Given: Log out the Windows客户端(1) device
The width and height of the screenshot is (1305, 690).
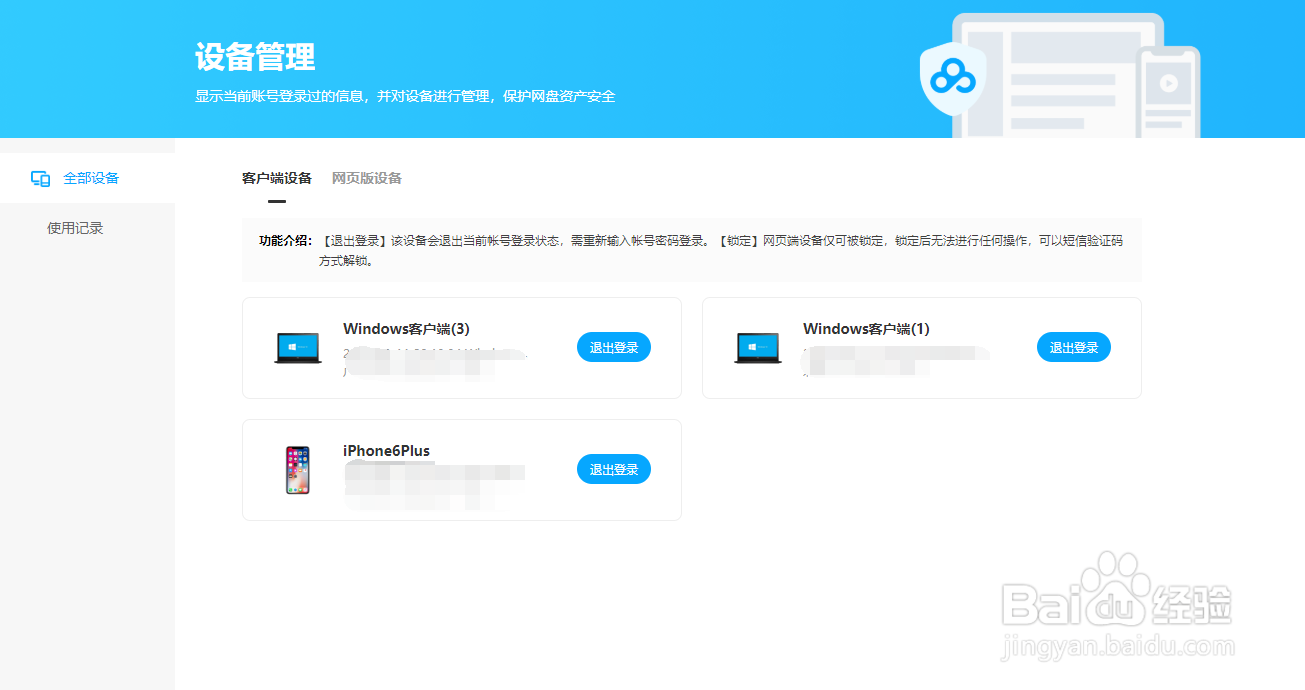Looking at the screenshot, I should point(1074,347).
